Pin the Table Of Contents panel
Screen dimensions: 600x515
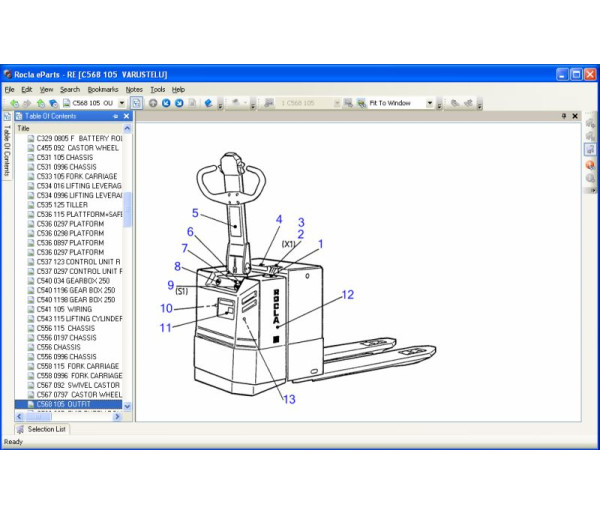point(115,116)
